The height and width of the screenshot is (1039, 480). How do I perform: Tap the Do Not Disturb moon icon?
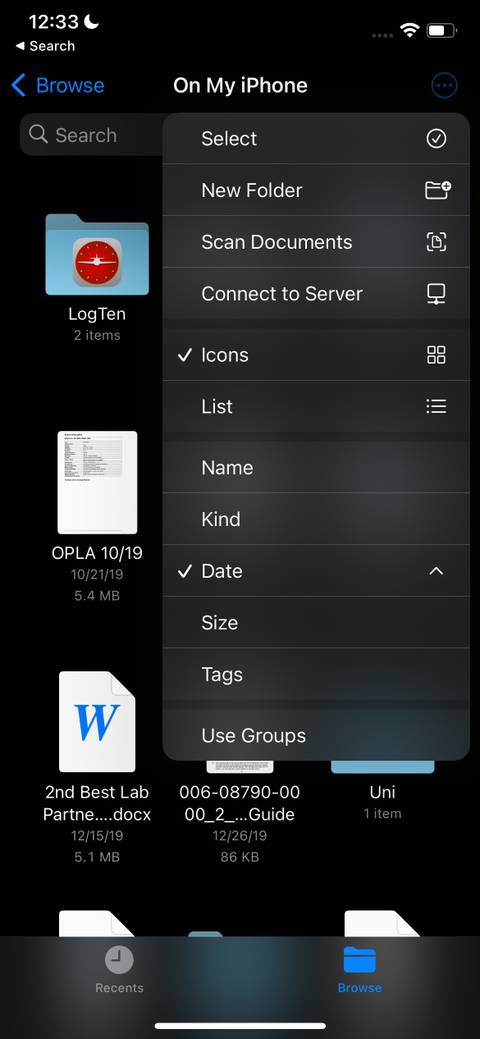91,22
